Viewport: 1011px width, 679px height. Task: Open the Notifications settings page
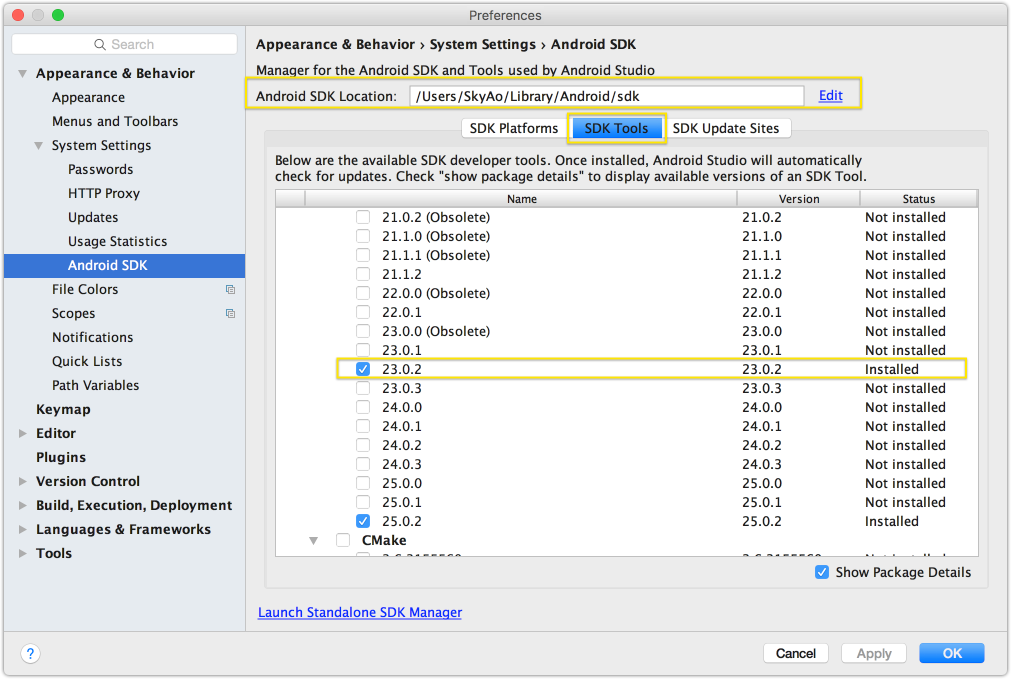pos(92,337)
